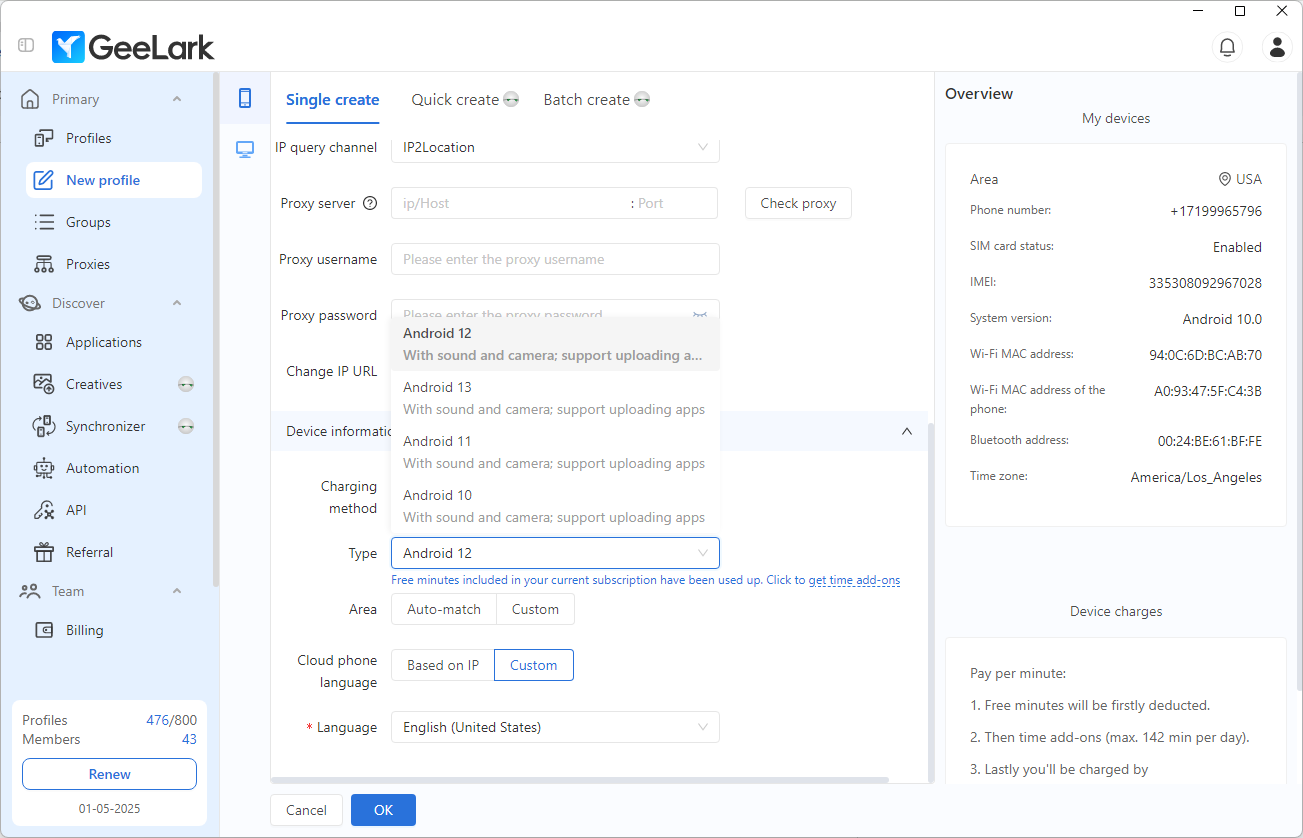Focus the Proxy username field
The height and width of the screenshot is (838, 1303).
pyautogui.click(x=555, y=259)
